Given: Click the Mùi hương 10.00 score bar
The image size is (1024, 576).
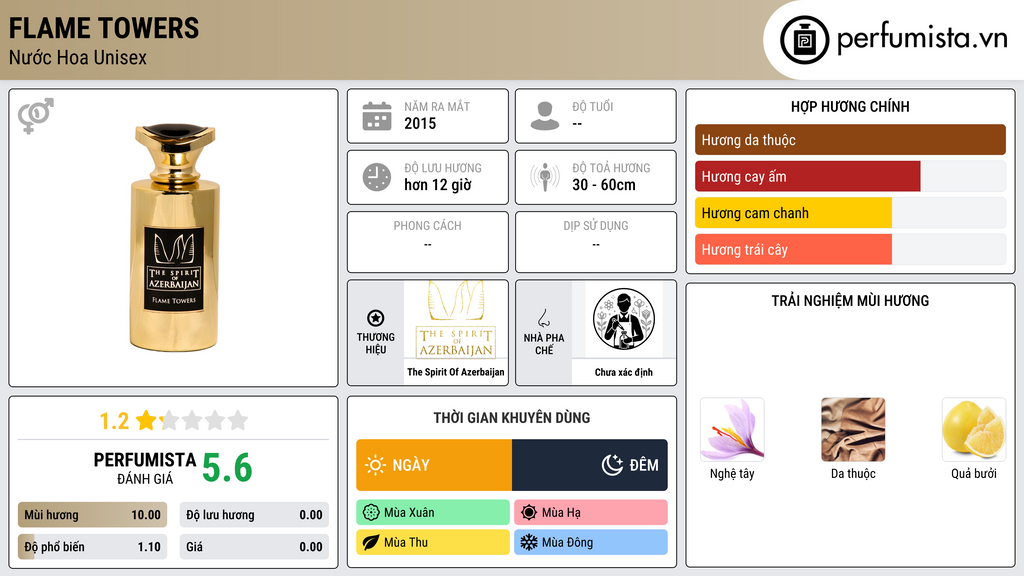Looking at the screenshot, I should click(93, 515).
